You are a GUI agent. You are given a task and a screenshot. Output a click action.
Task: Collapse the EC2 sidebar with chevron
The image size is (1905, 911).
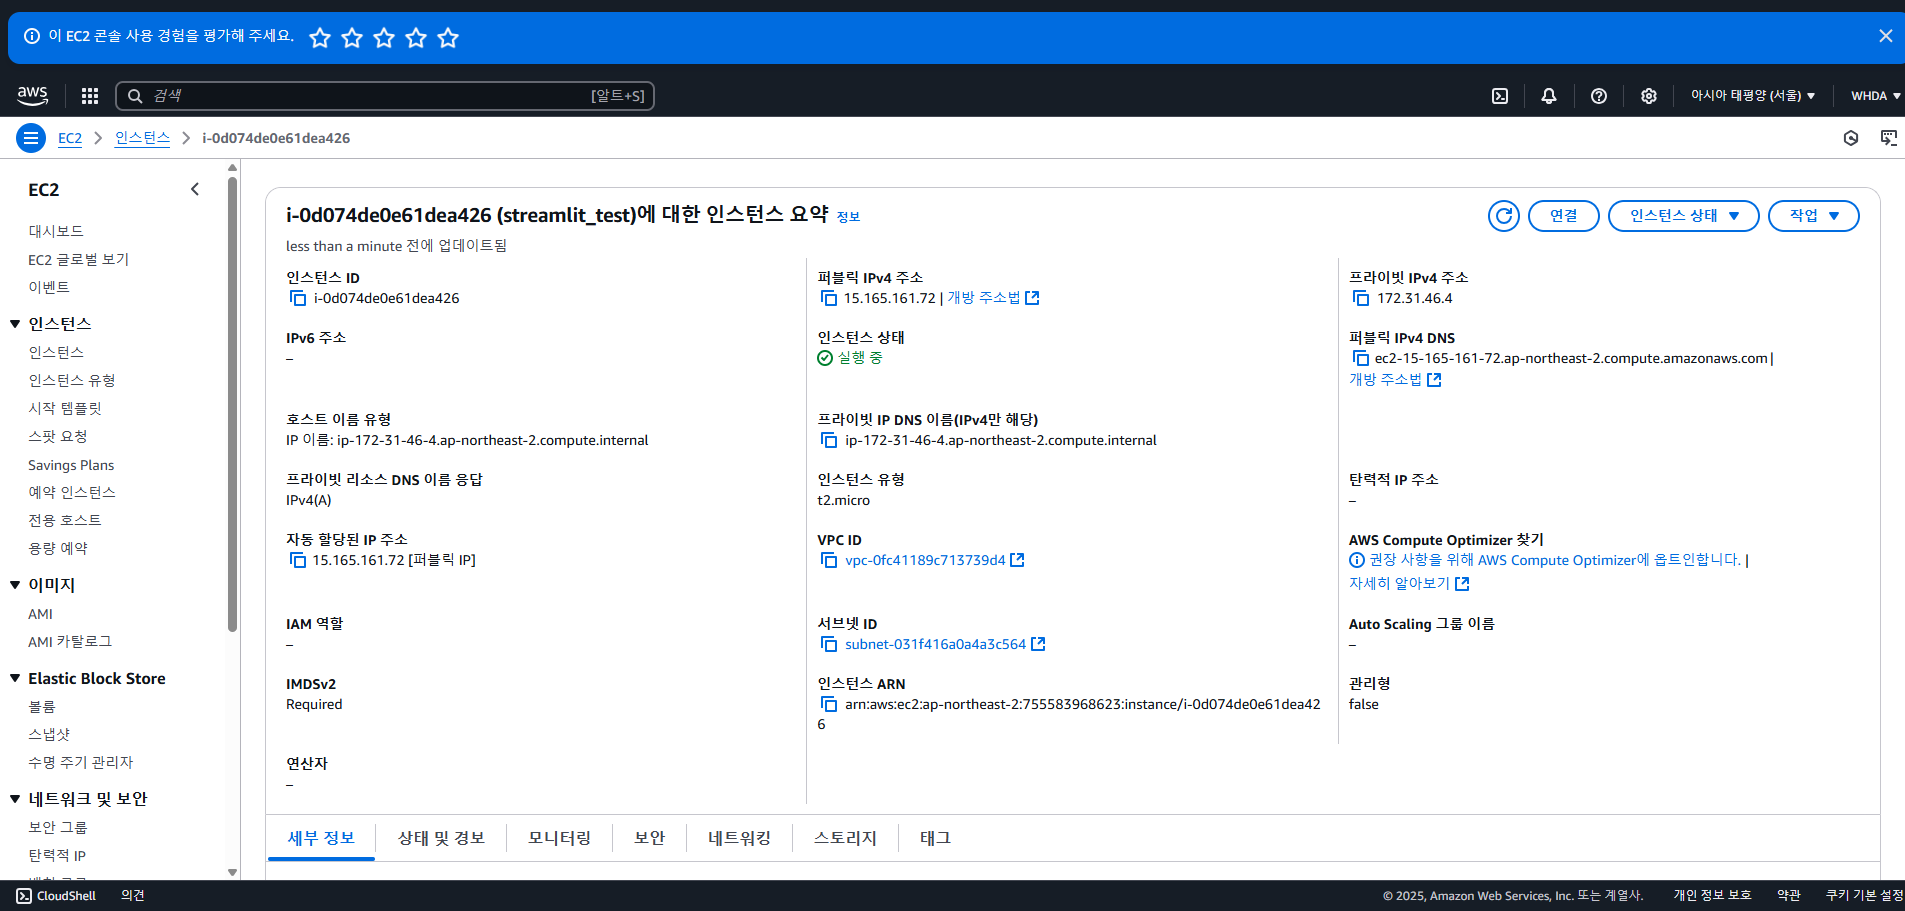tap(195, 189)
